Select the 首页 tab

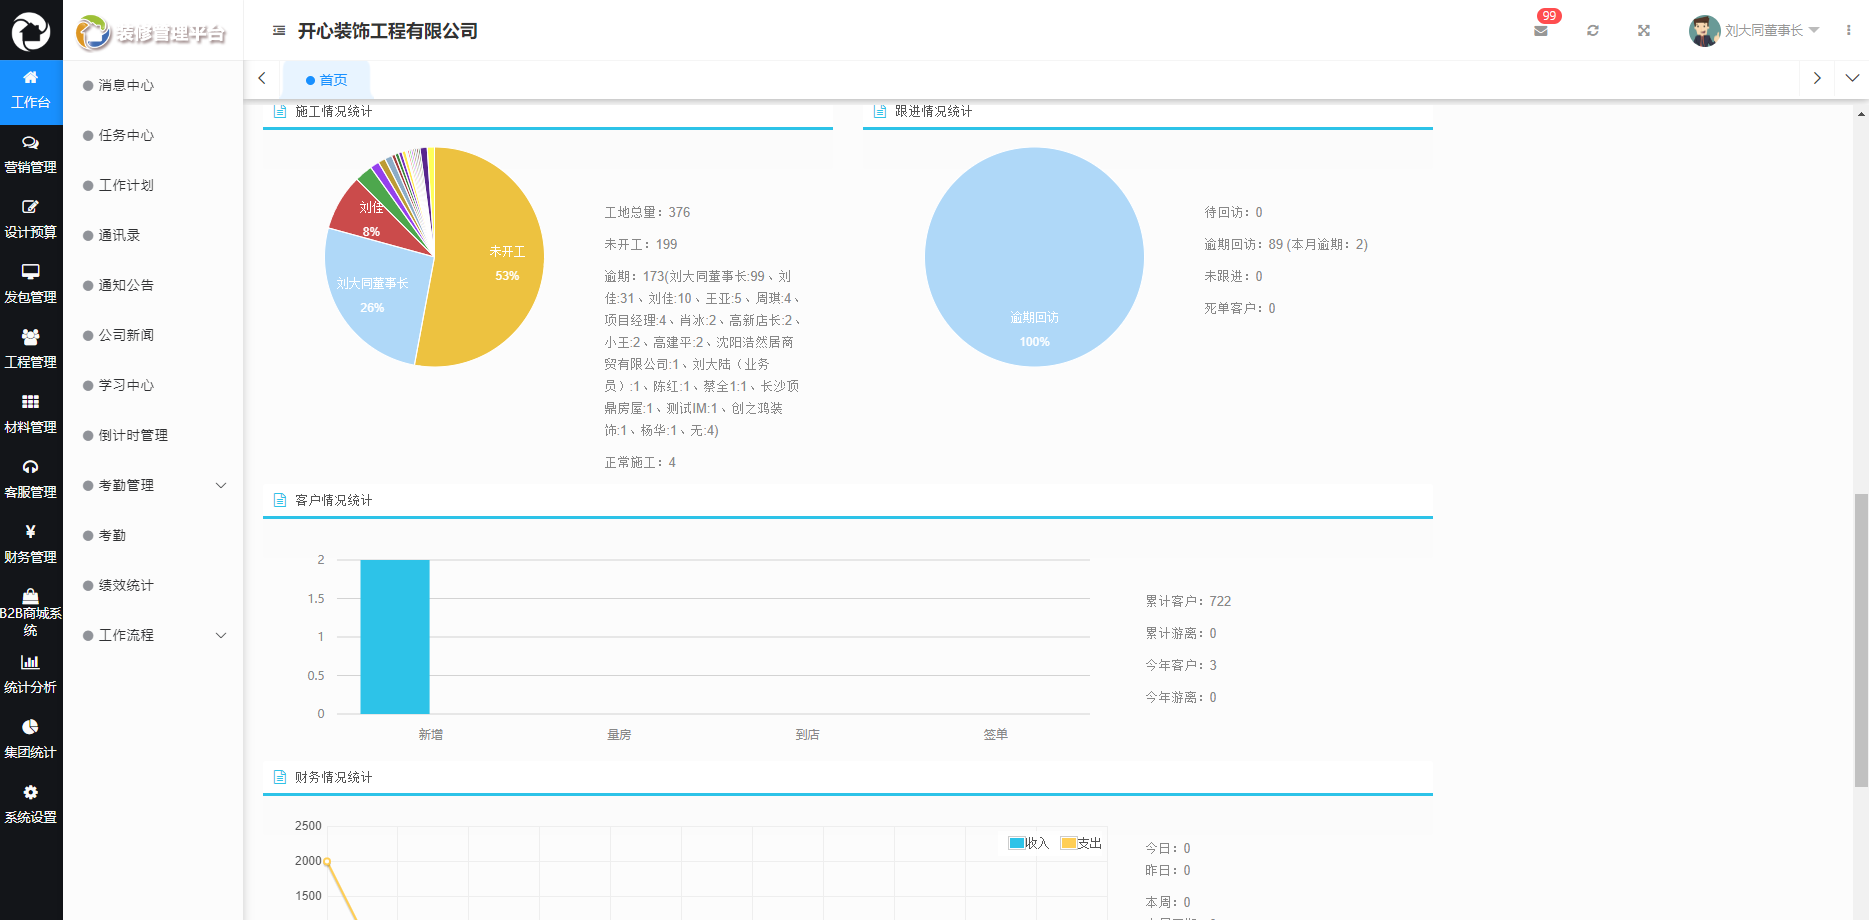[x=327, y=80]
